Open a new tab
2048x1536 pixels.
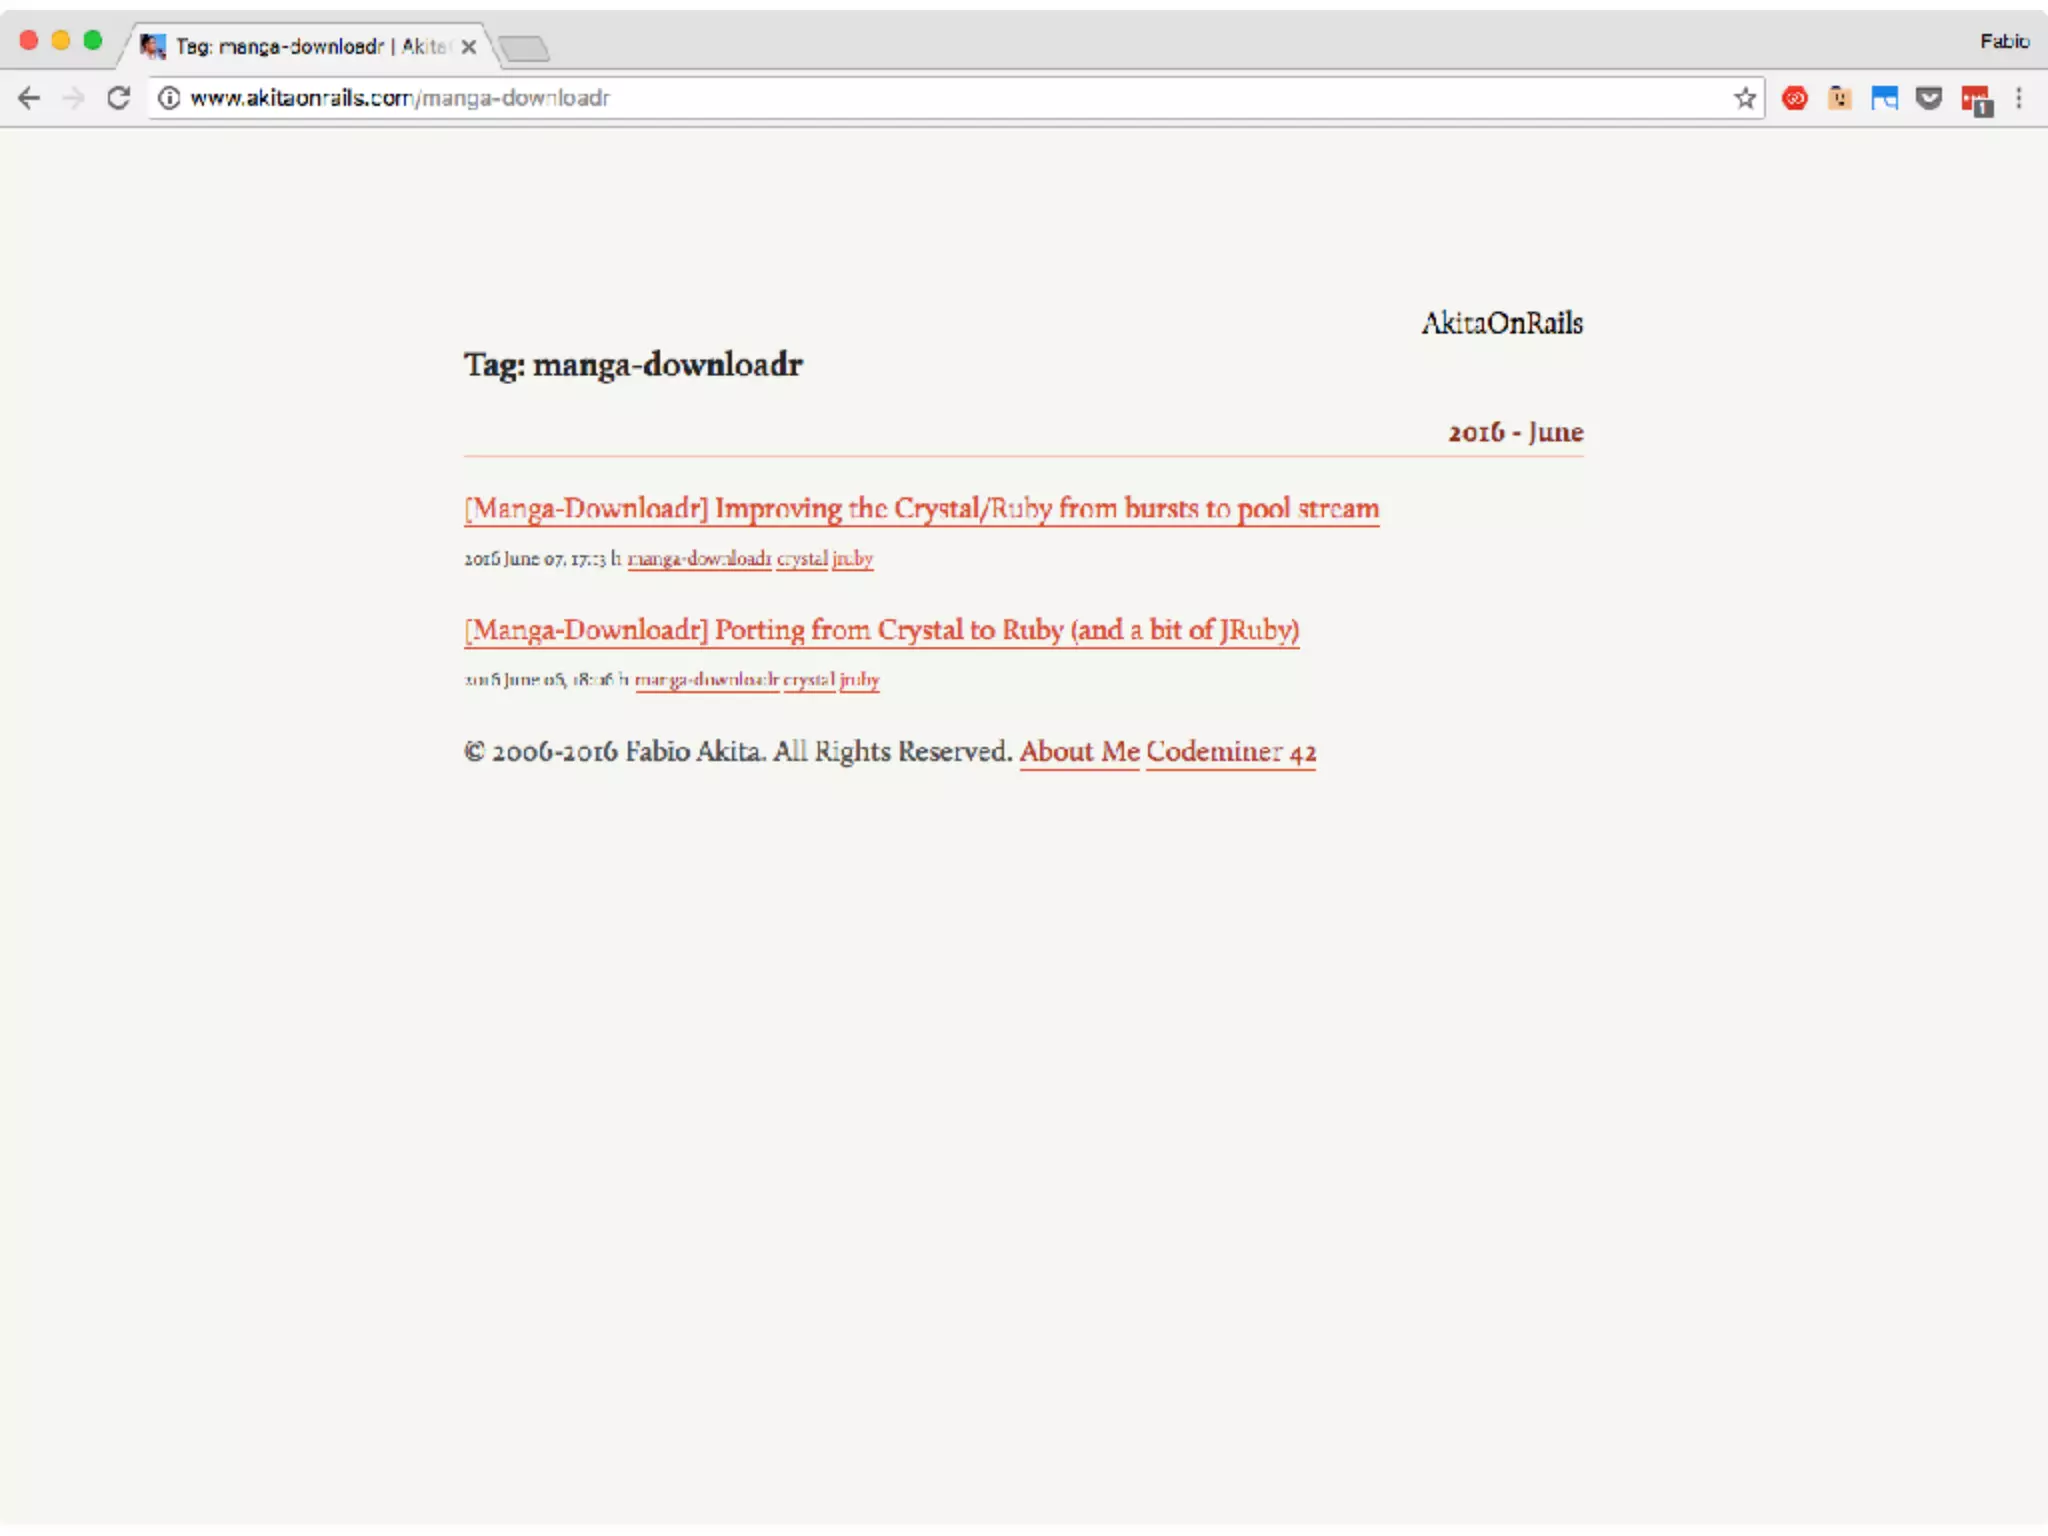click(524, 47)
